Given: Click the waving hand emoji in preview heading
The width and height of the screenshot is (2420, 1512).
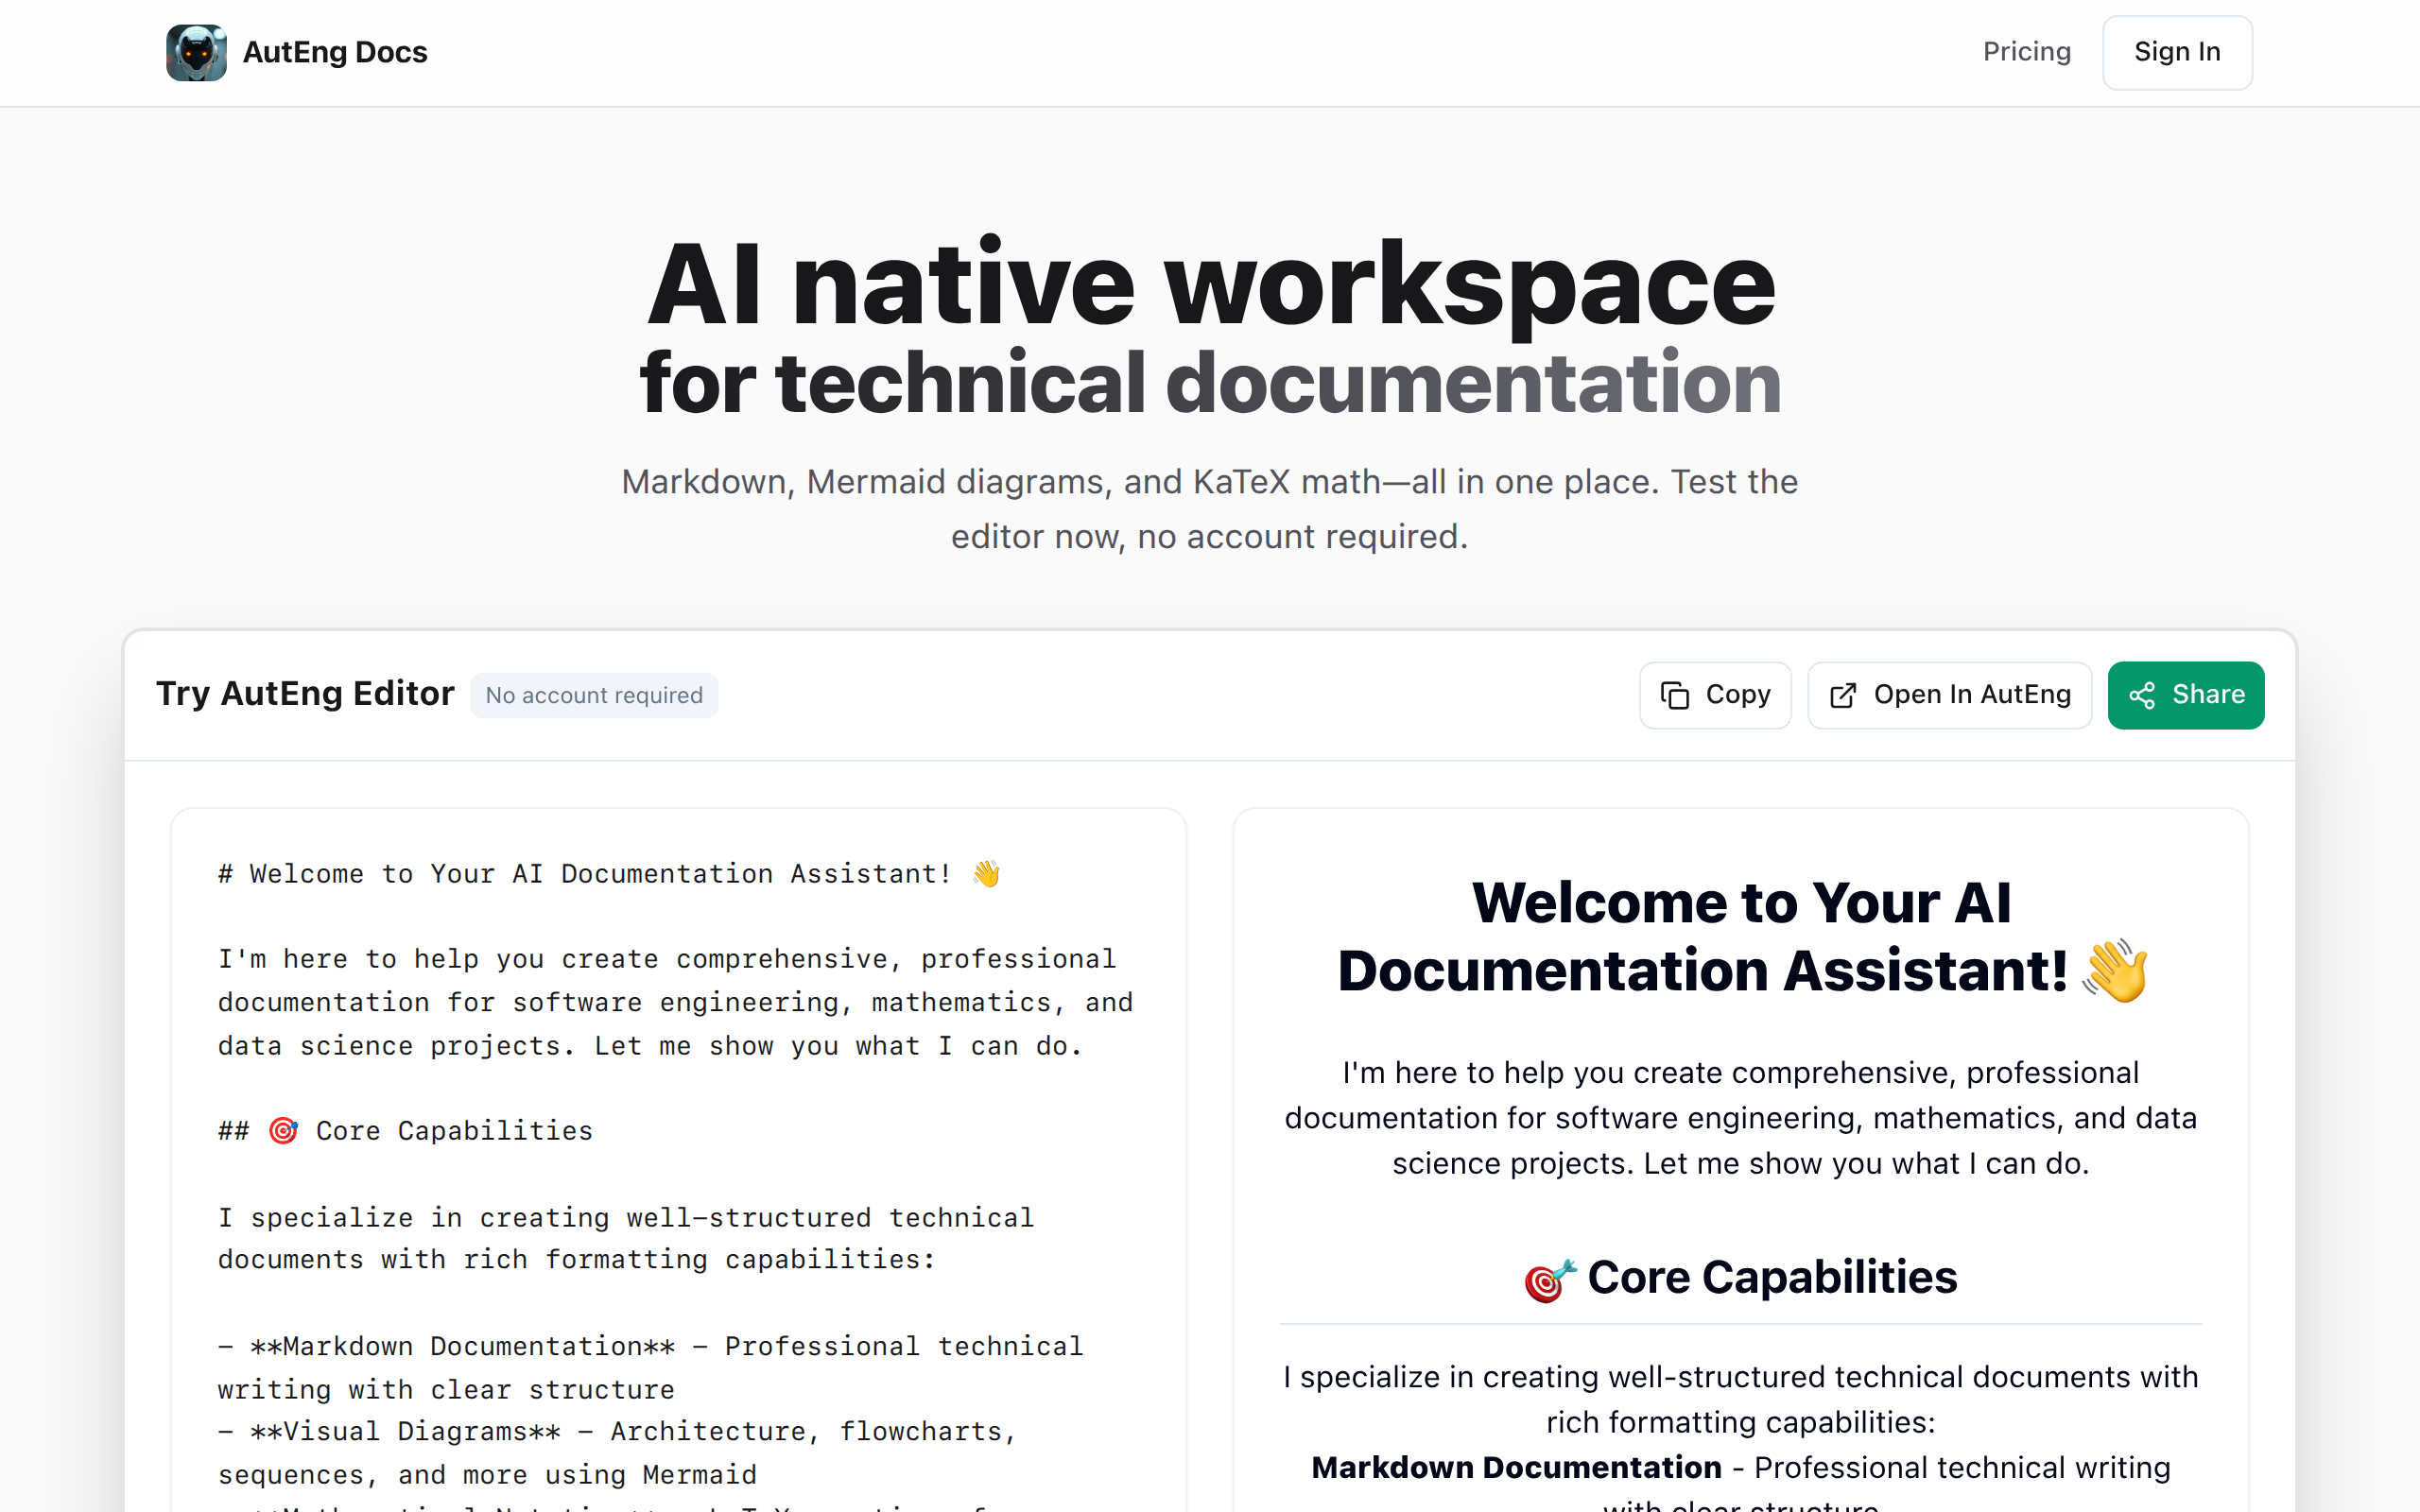Looking at the screenshot, I should 2115,971.
